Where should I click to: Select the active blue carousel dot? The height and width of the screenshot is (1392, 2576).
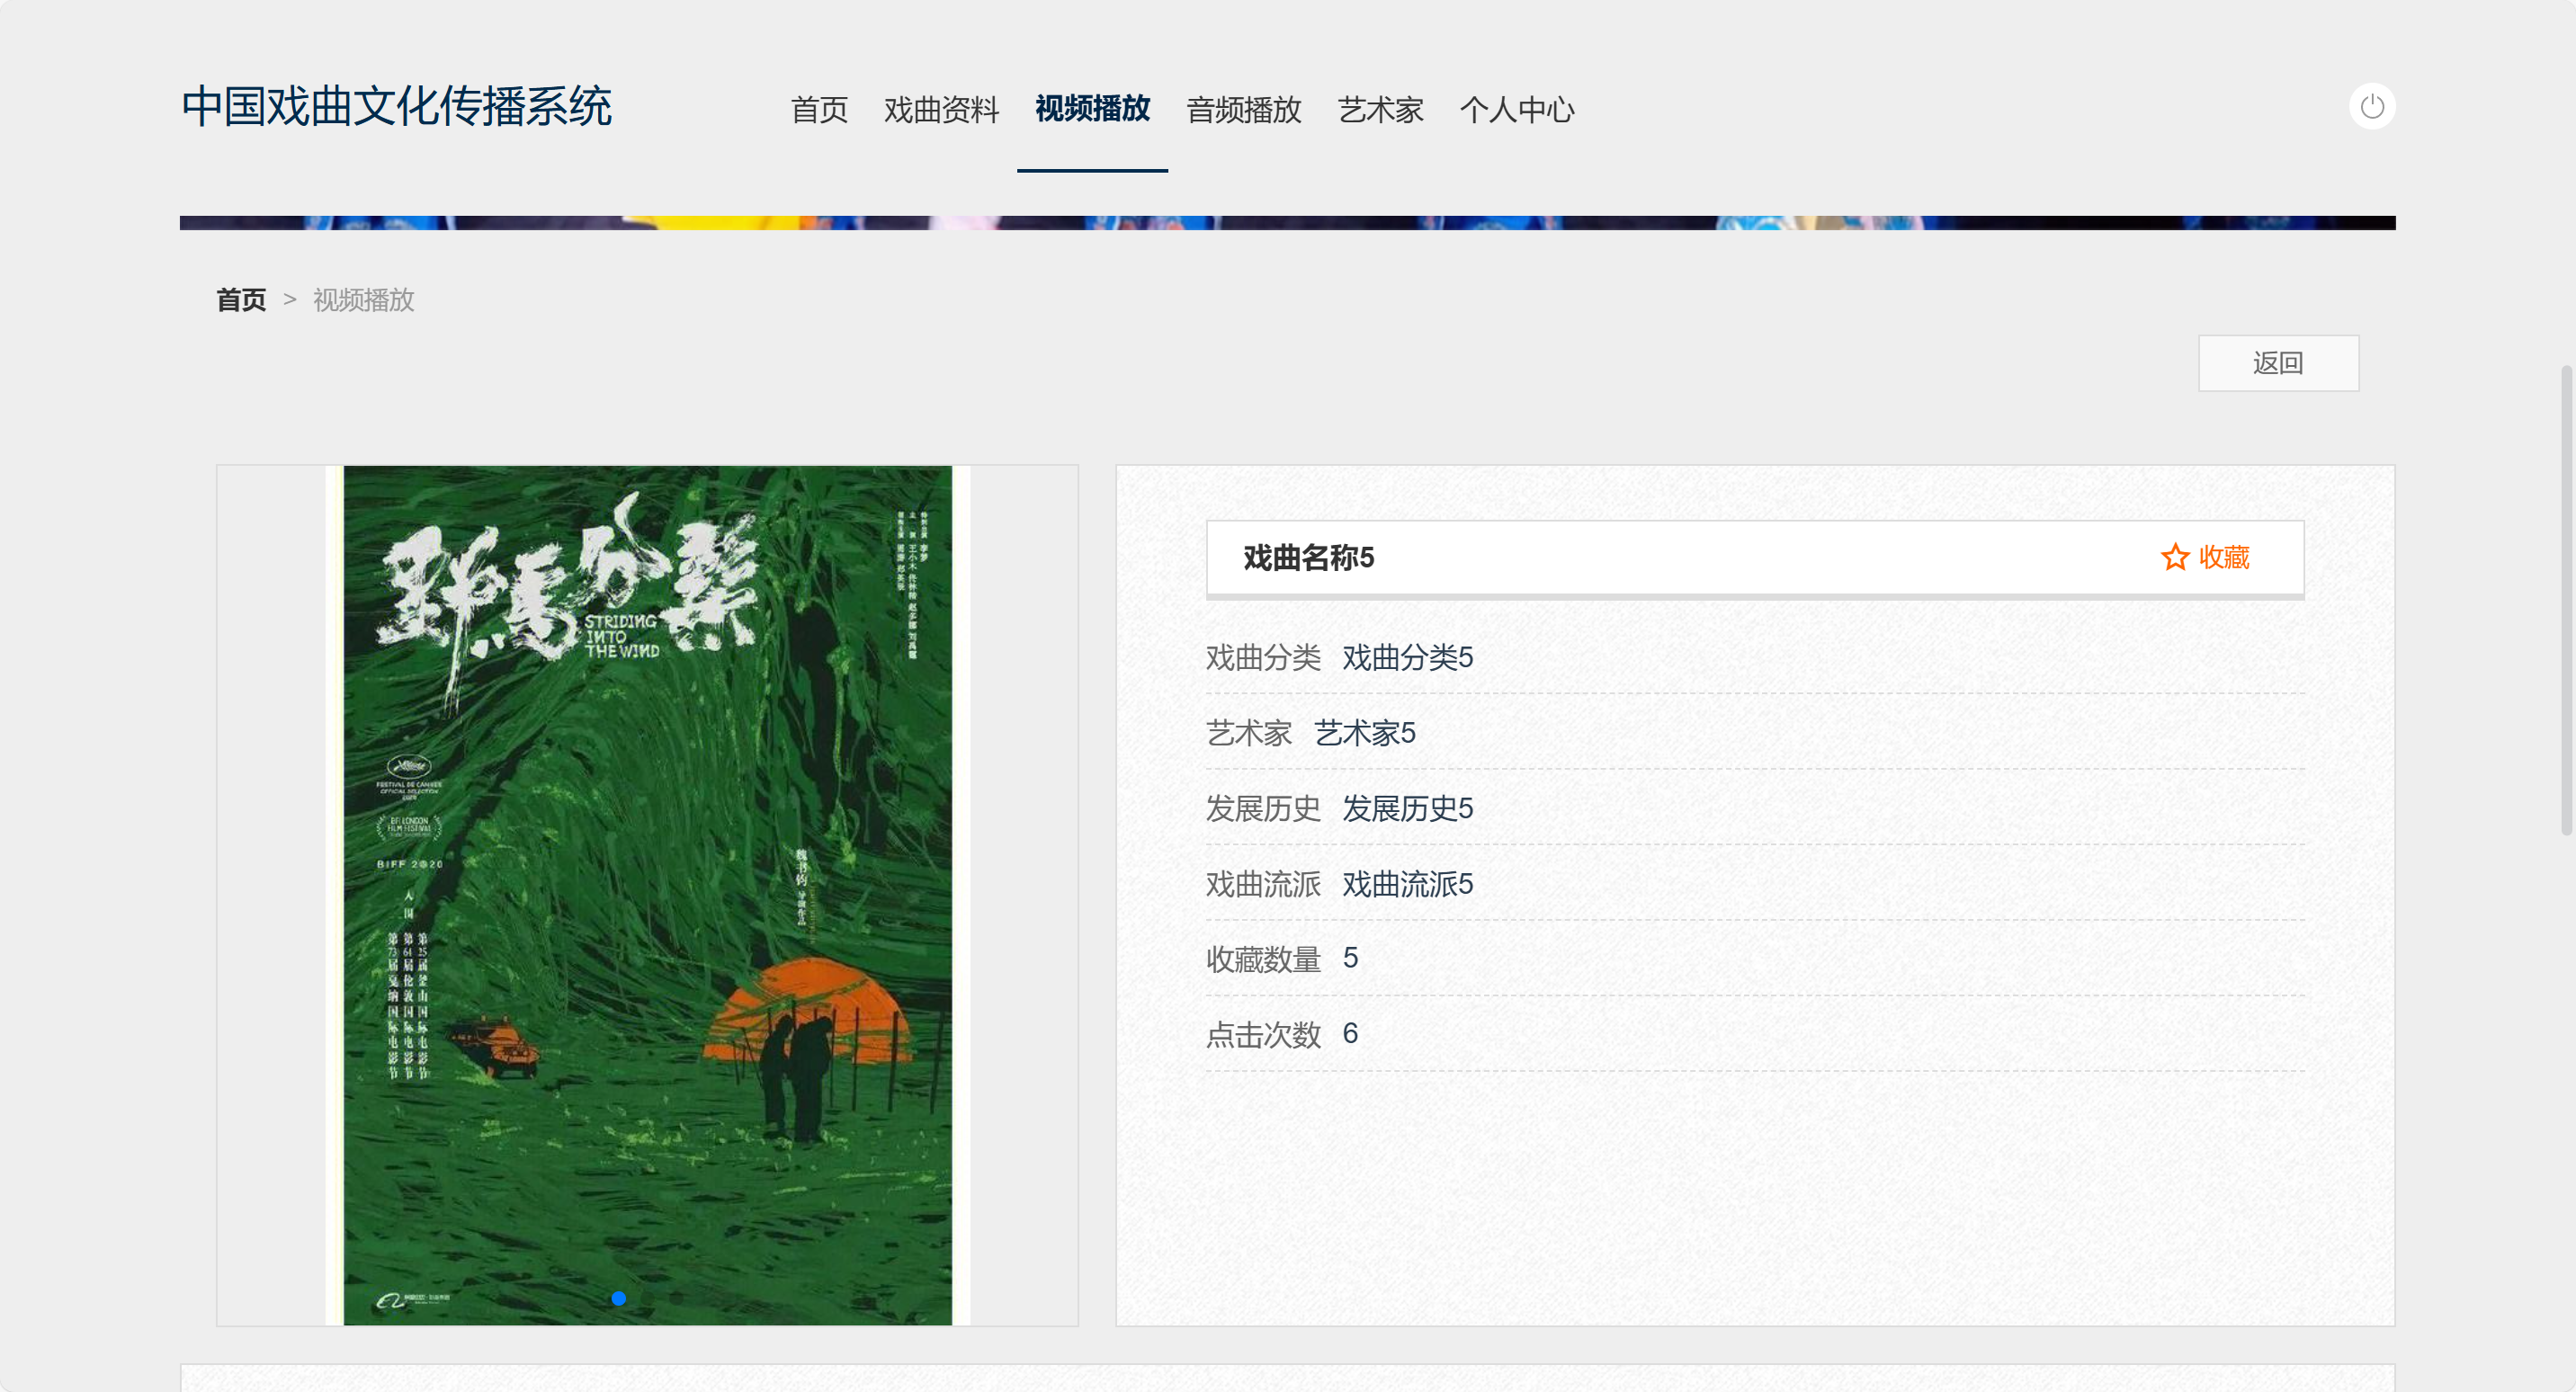point(618,1298)
